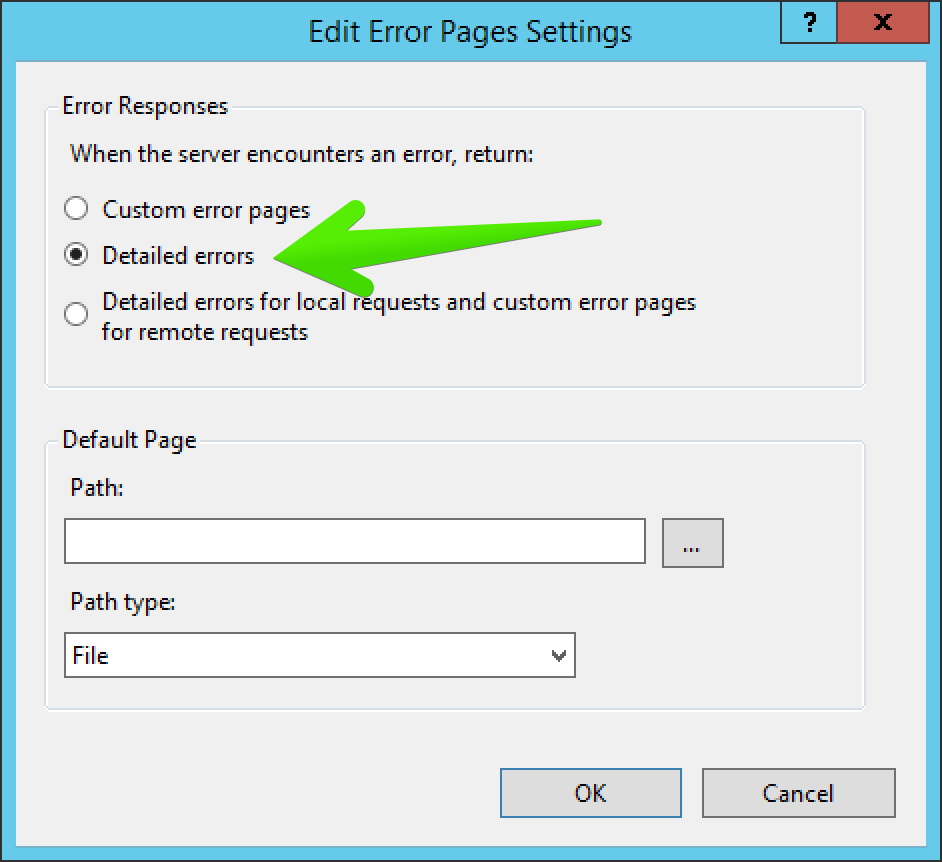Click the Custom error pages label text
Viewport: 942px width, 862px height.
(x=206, y=210)
